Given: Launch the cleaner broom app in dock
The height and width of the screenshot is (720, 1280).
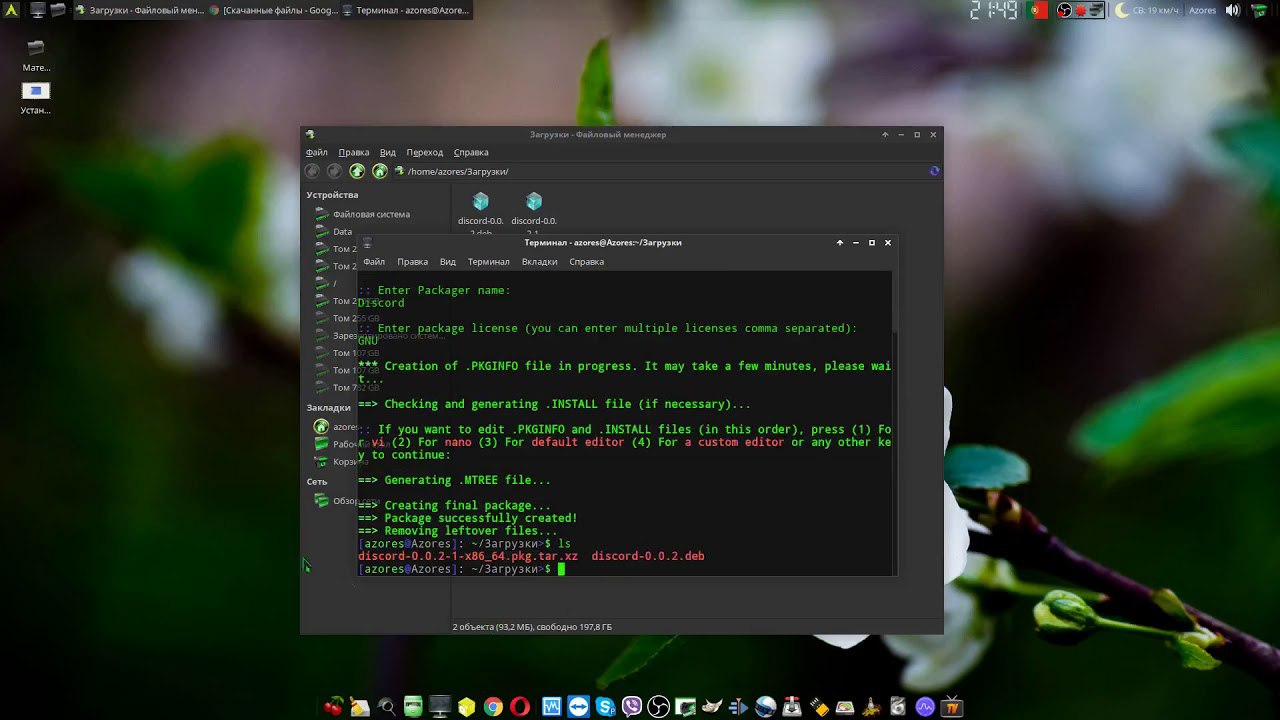Looking at the screenshot, I should coord(360,707).
